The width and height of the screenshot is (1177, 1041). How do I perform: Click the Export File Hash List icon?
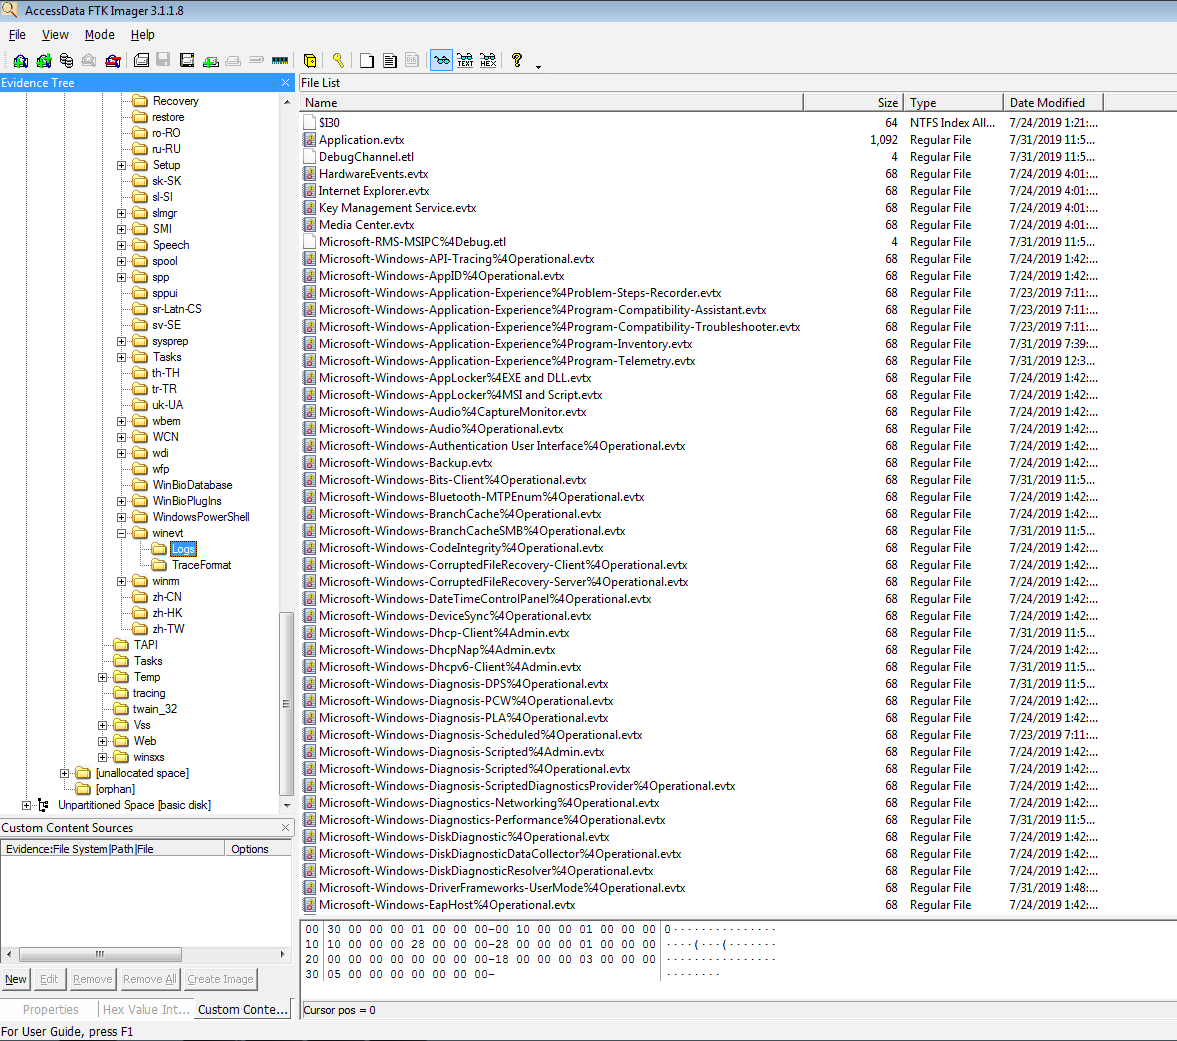pyautogui.click(x=390, y=61)
